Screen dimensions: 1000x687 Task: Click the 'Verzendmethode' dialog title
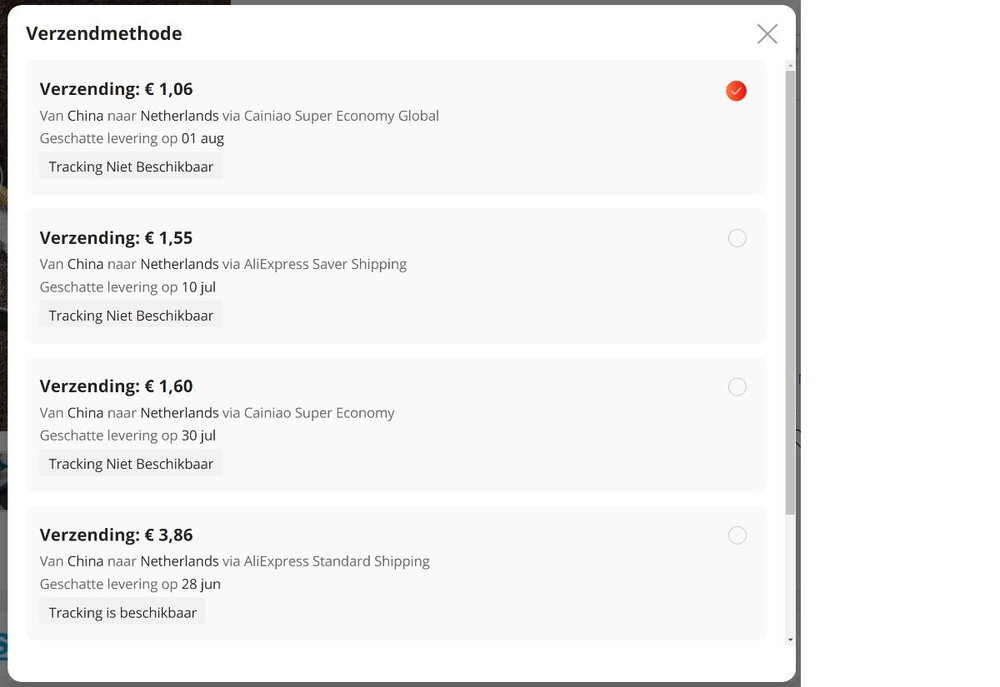point(104,34)
